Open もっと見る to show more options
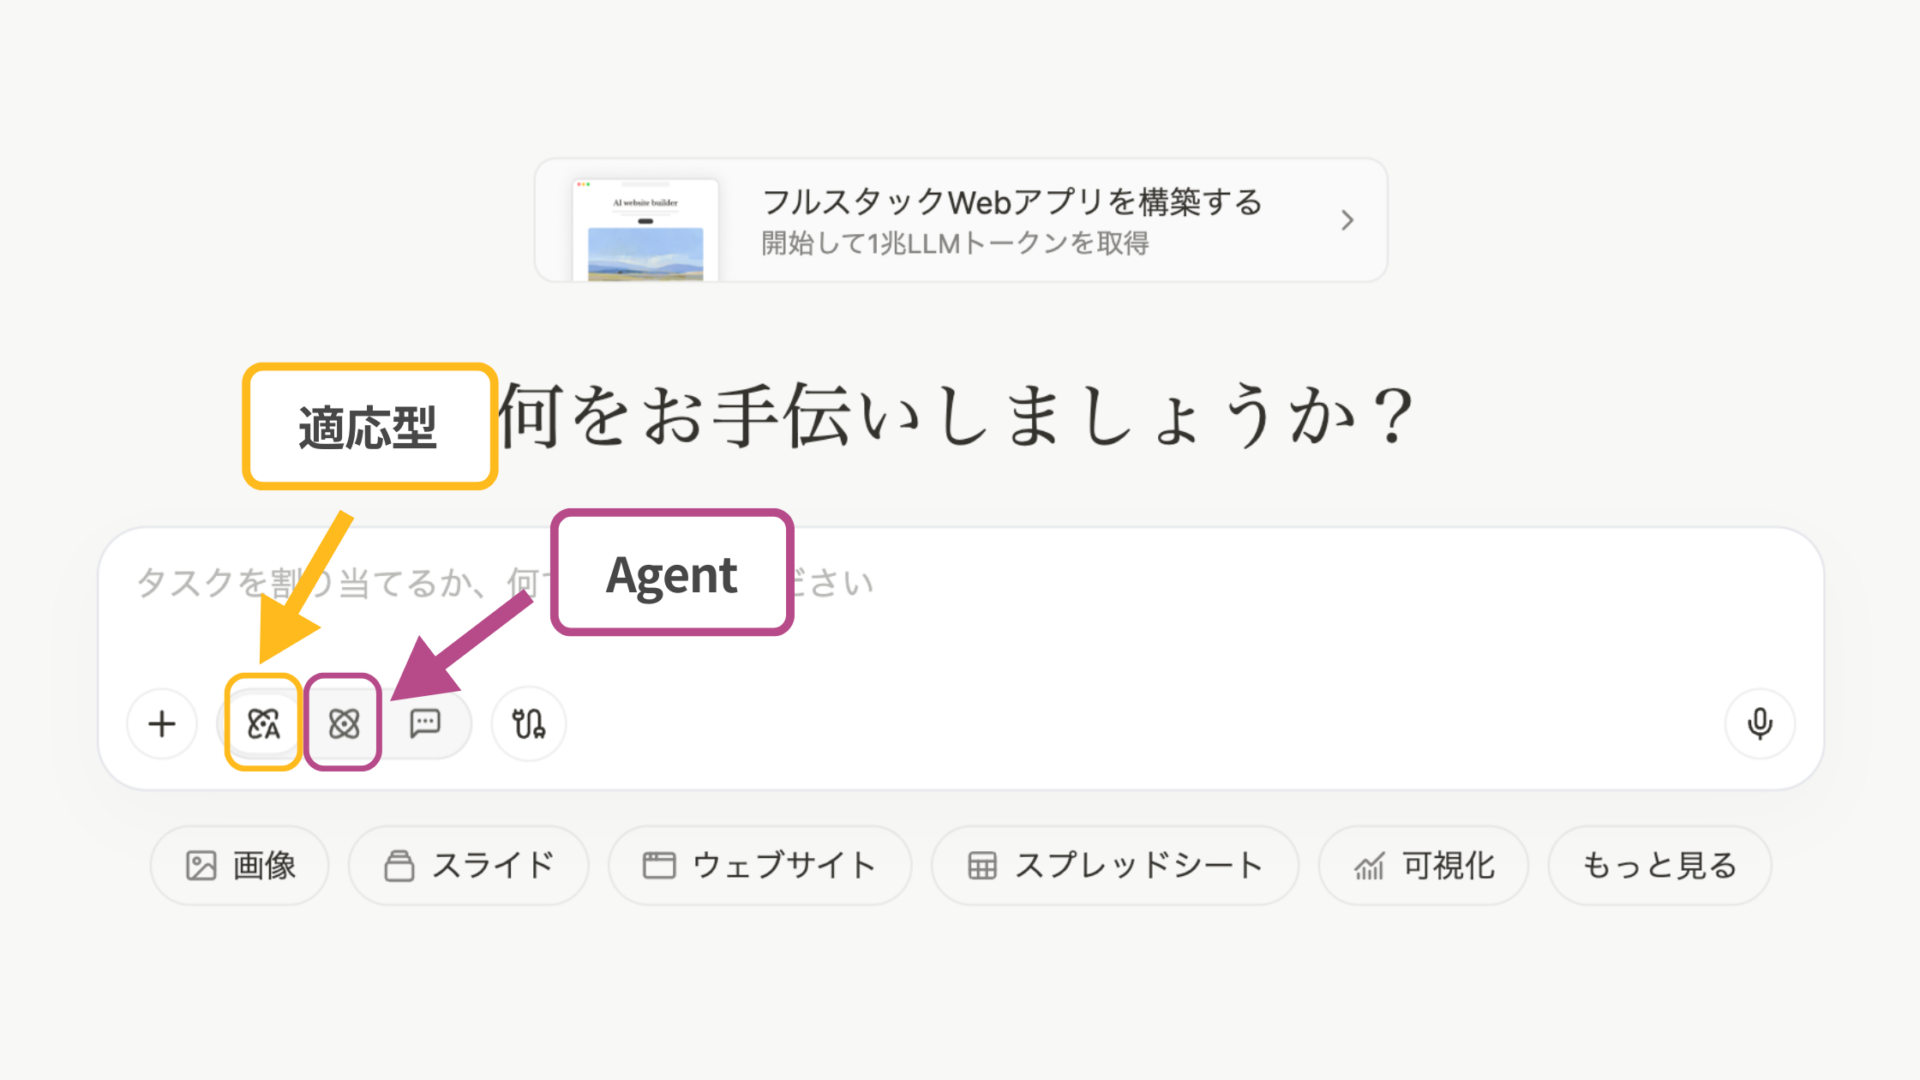Image resolution: width=1920 pixels, height=1080 pixels. [x=1659, y=866]
